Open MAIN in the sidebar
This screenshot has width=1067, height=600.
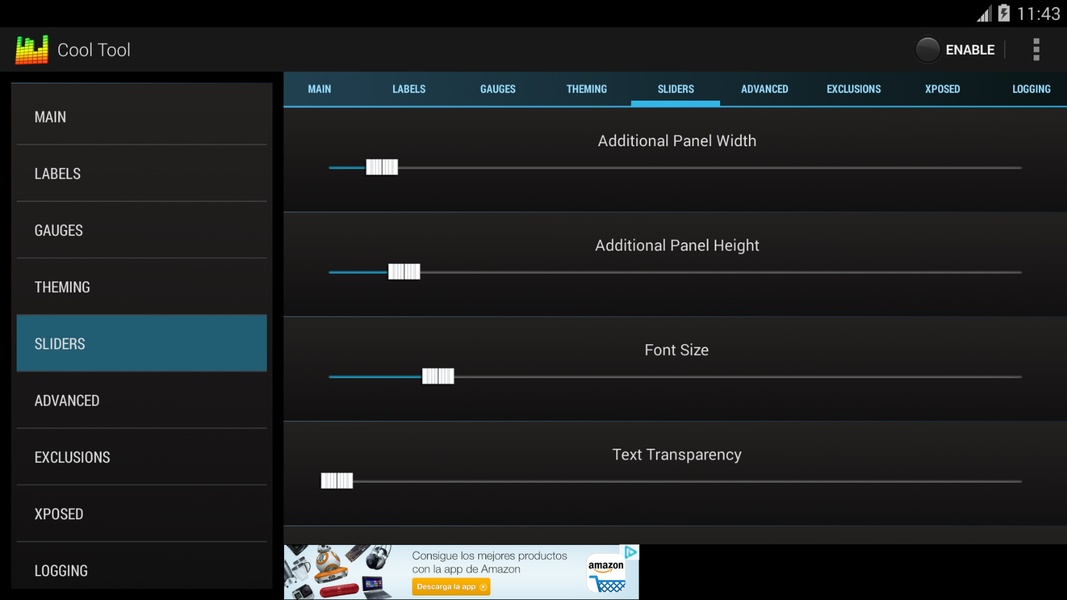(142, 116)
